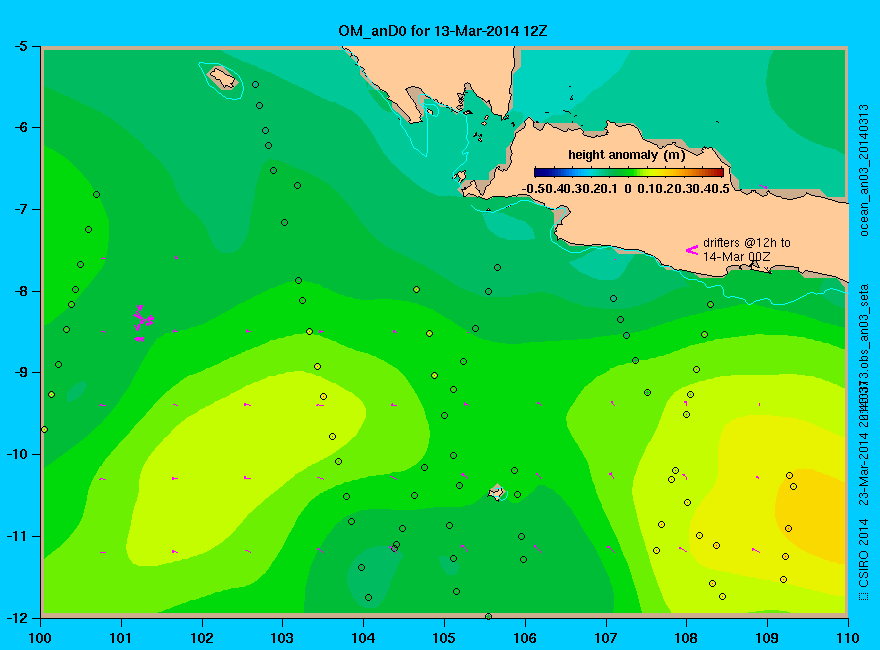880x650 pixels.
Task: Click the '104' longitude axis label
Action: pyautogui.click(x=363, y=638)
